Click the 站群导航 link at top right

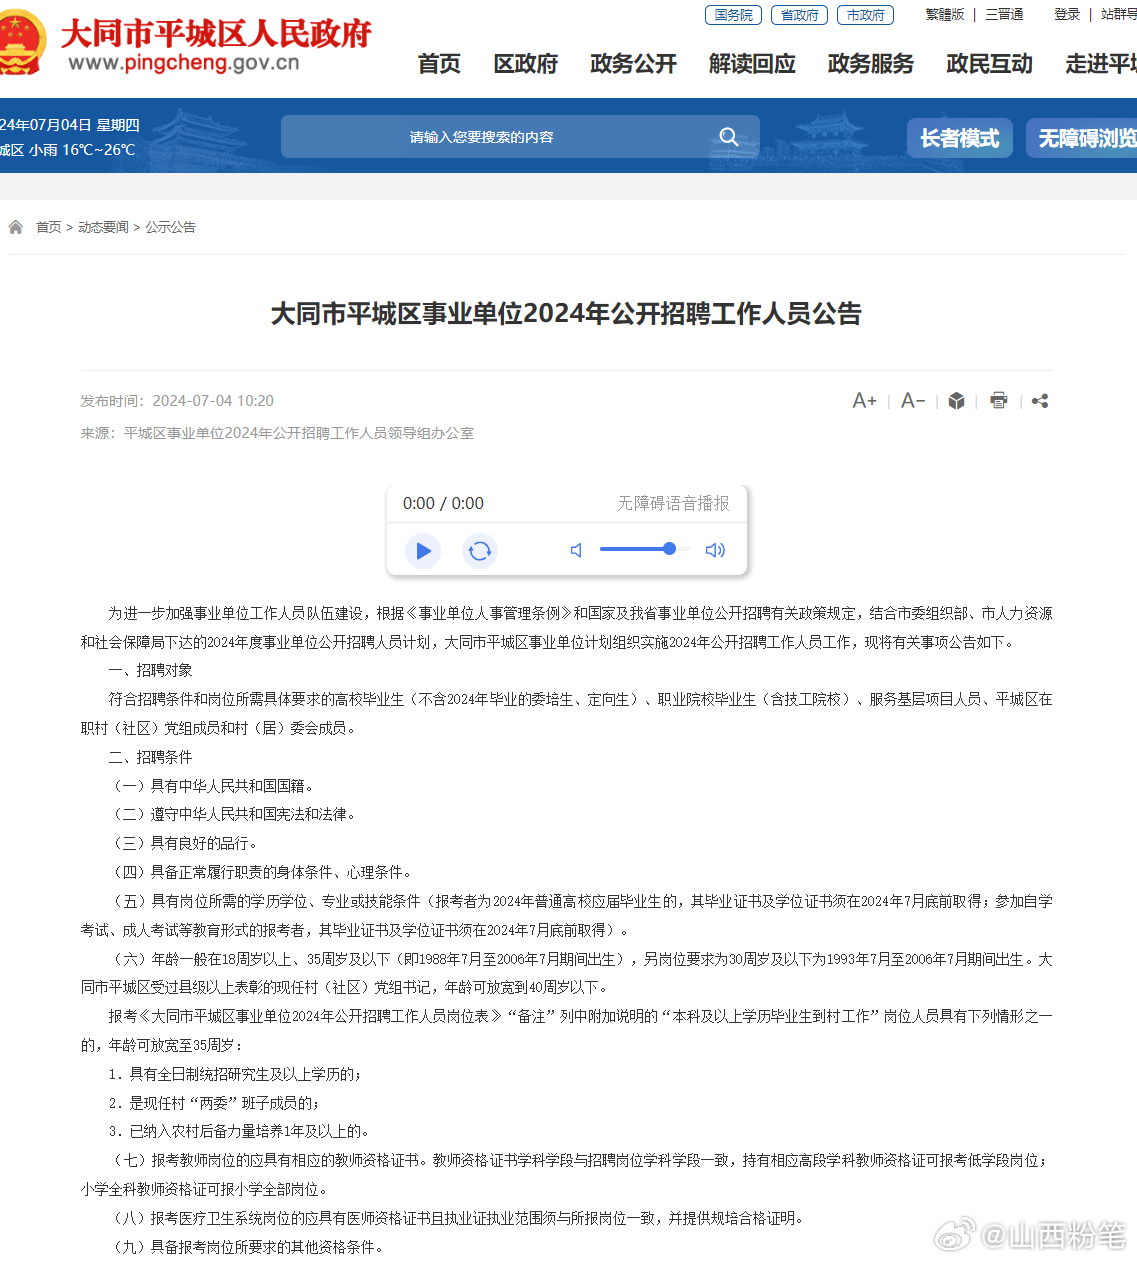tap(1119, 15)
